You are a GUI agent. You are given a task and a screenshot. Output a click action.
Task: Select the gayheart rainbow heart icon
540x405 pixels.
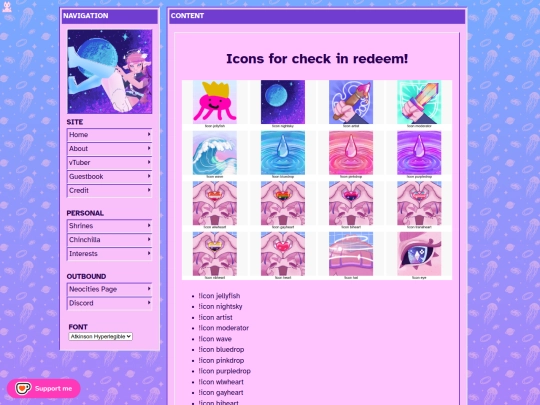[283, 203]
